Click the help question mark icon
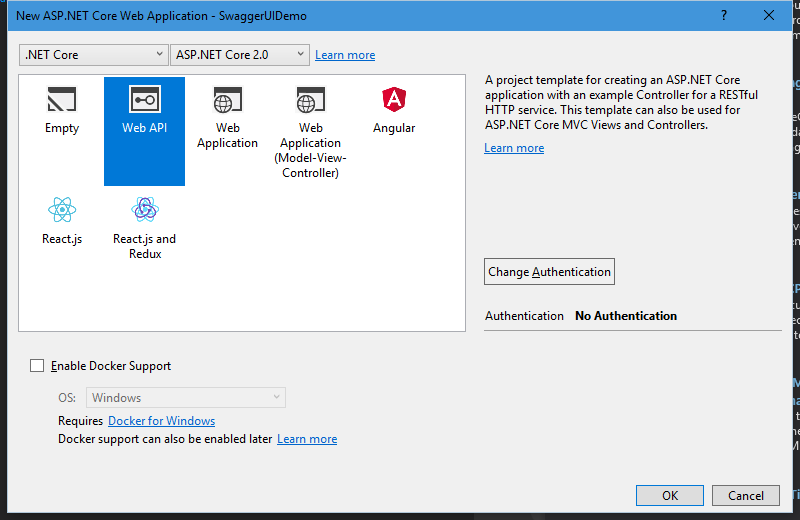 point(723,16)
